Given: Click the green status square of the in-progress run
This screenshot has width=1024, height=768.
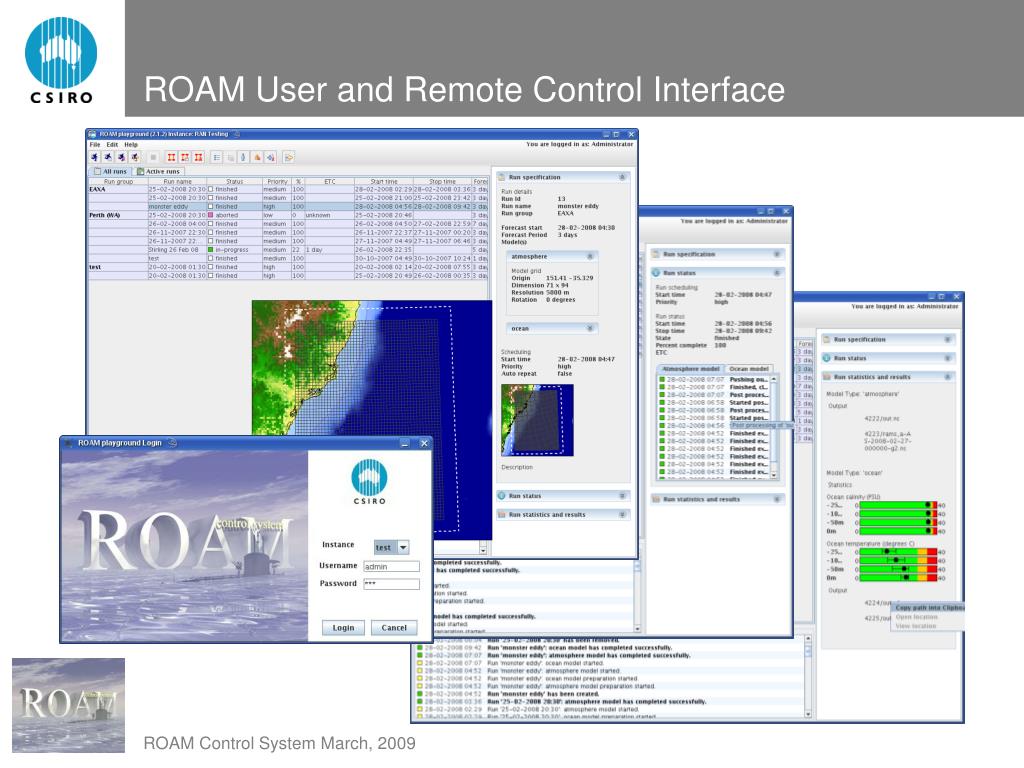Looking at the screenshot, I should [x=210, y=249].
